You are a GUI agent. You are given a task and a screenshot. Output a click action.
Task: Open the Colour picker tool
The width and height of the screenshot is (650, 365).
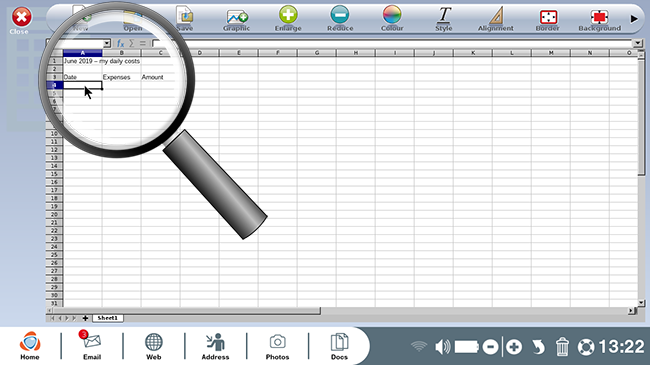pyautogui.click(x=392, y=18)
